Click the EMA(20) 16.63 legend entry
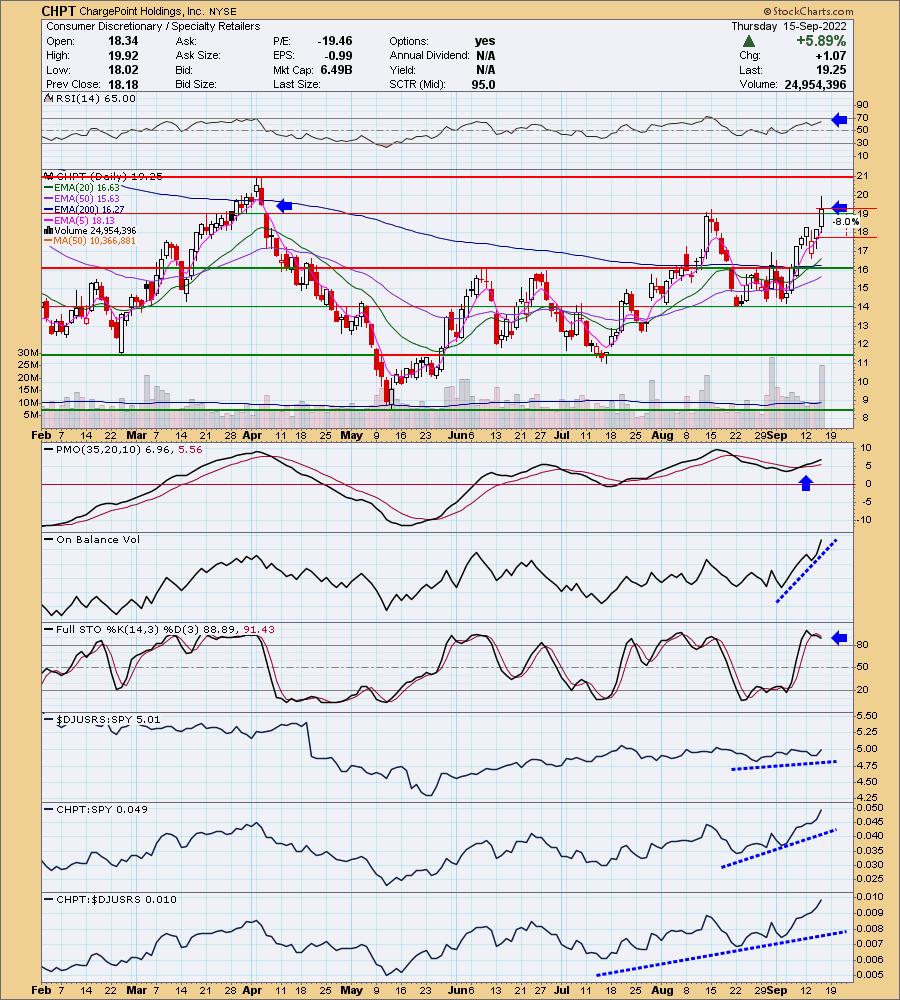This screenshot has height=1000, width=900. pos(87,188)
